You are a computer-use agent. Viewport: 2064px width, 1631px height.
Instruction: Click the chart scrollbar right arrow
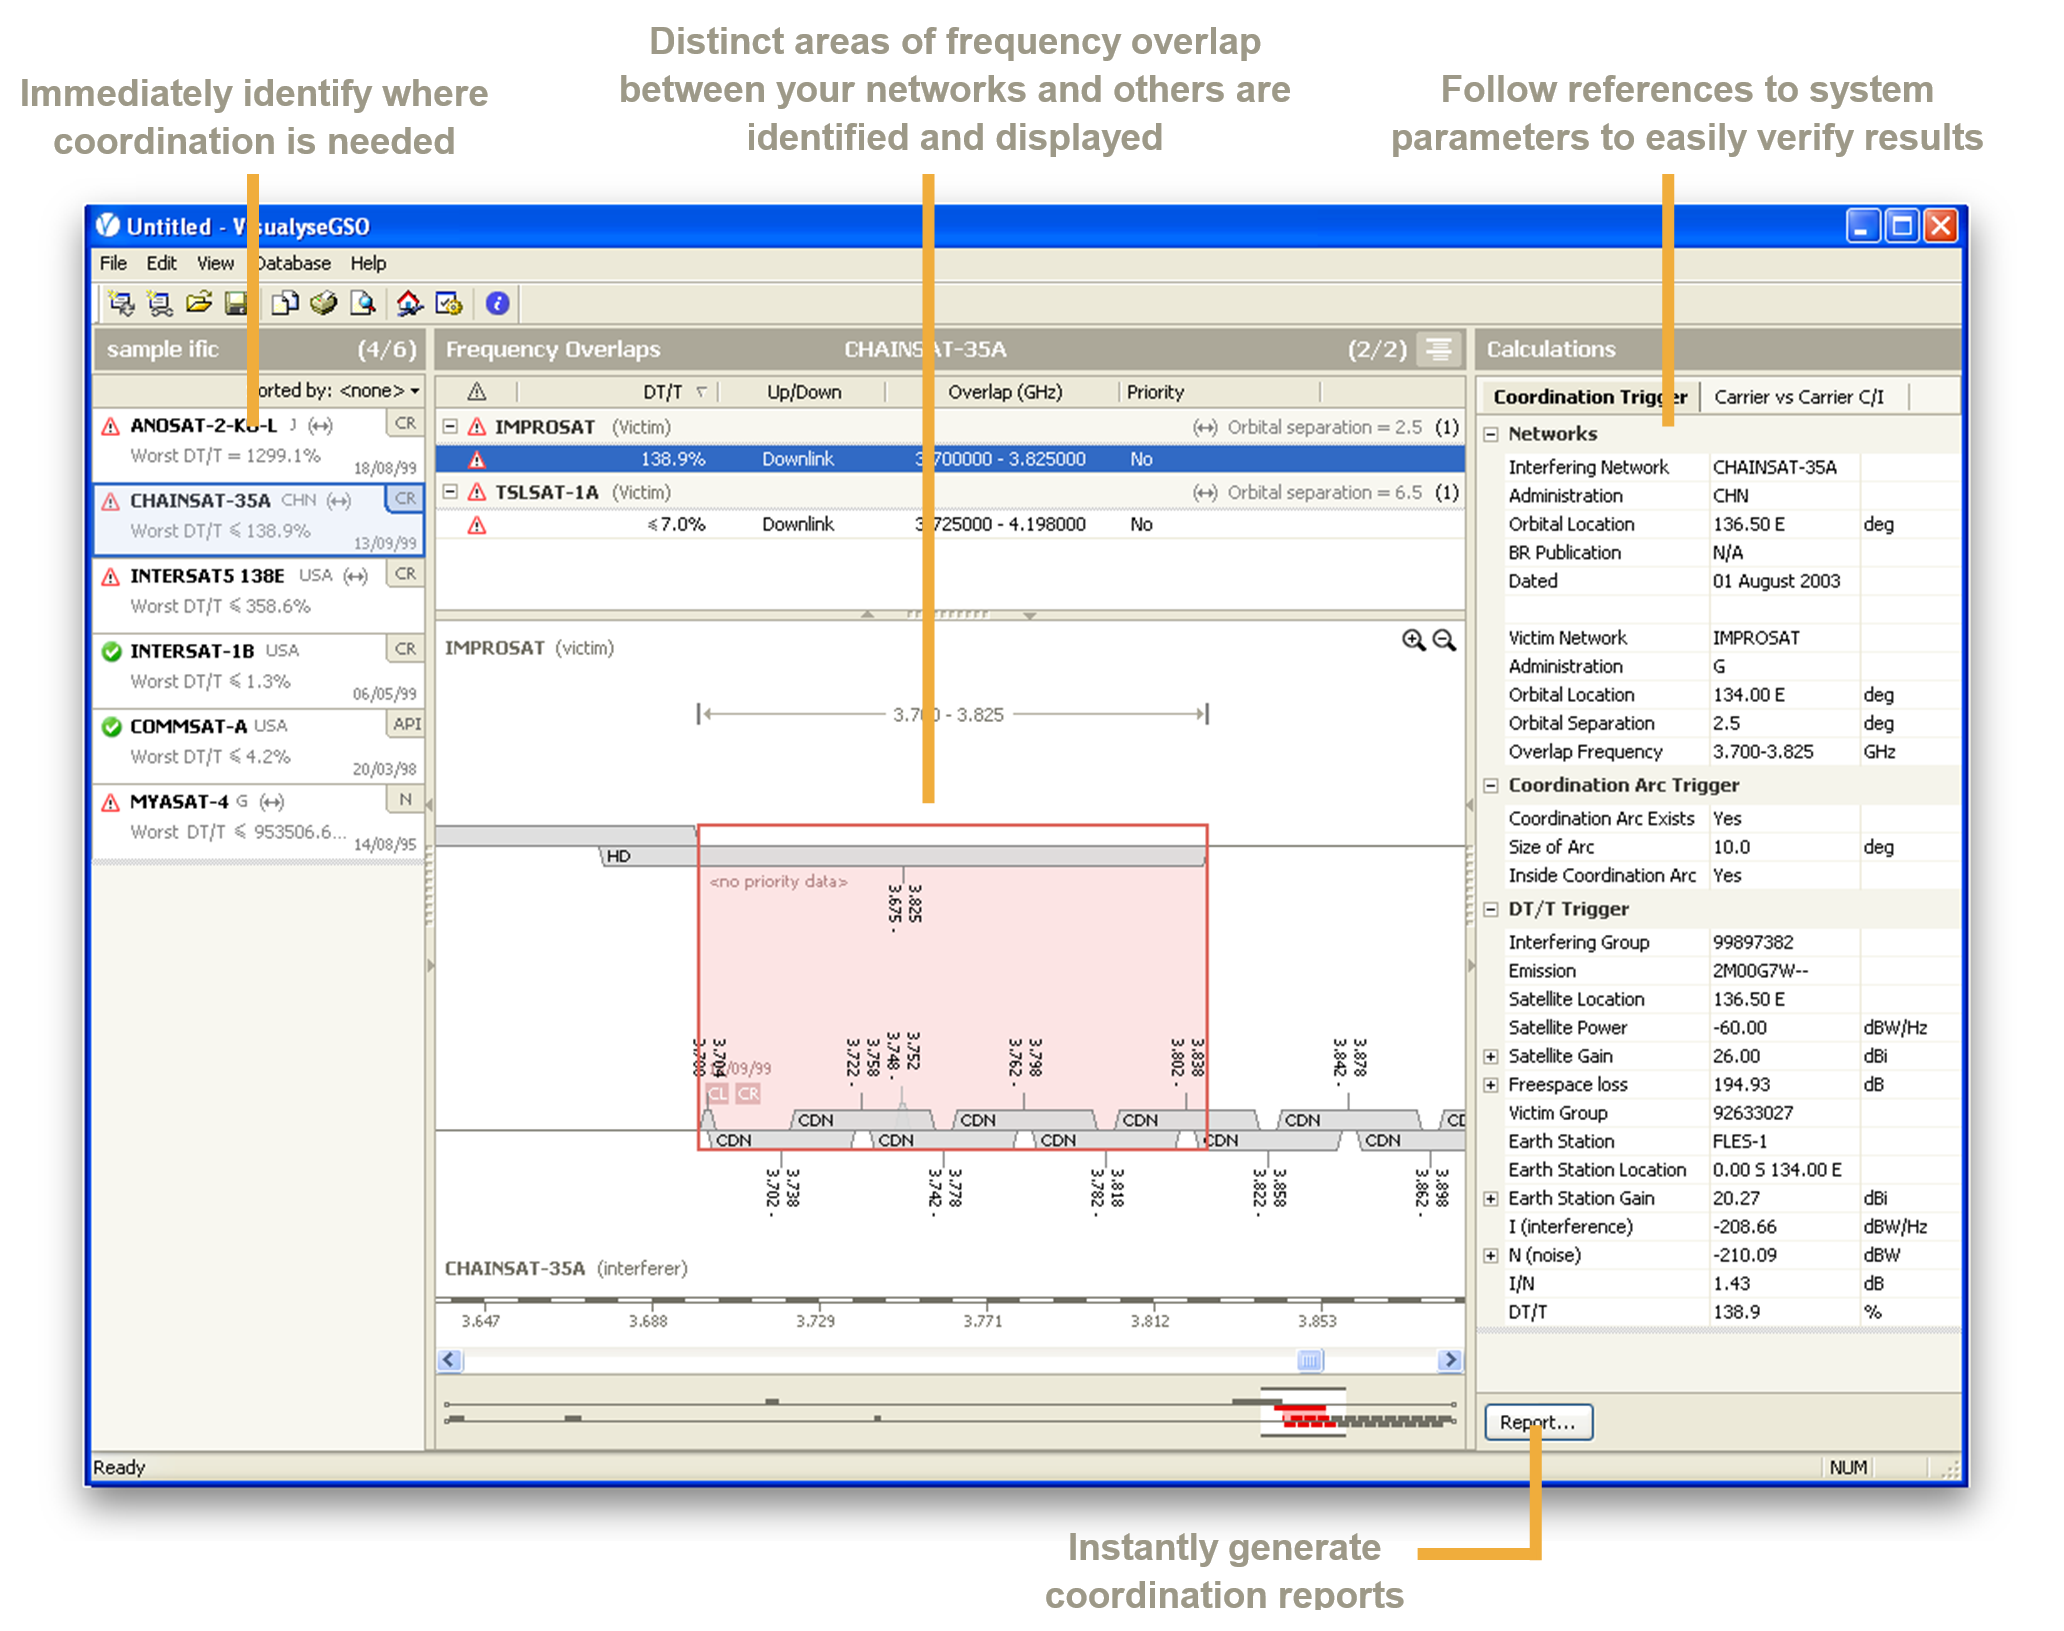pyautogui.click(x=1449, y=1360)
